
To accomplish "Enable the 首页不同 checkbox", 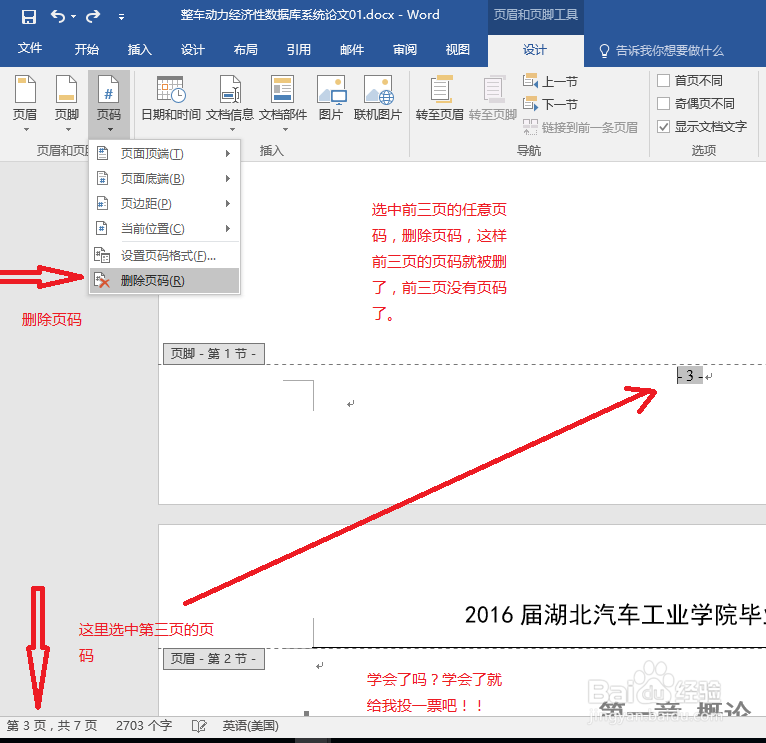I will [663, 81].
